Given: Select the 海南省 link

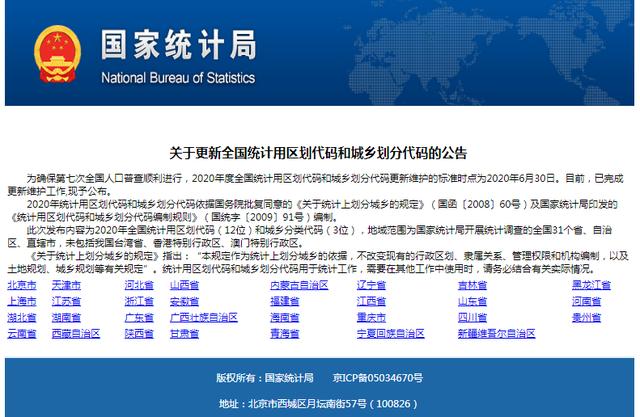Looking at the screenshot, I should coord(285,317).
